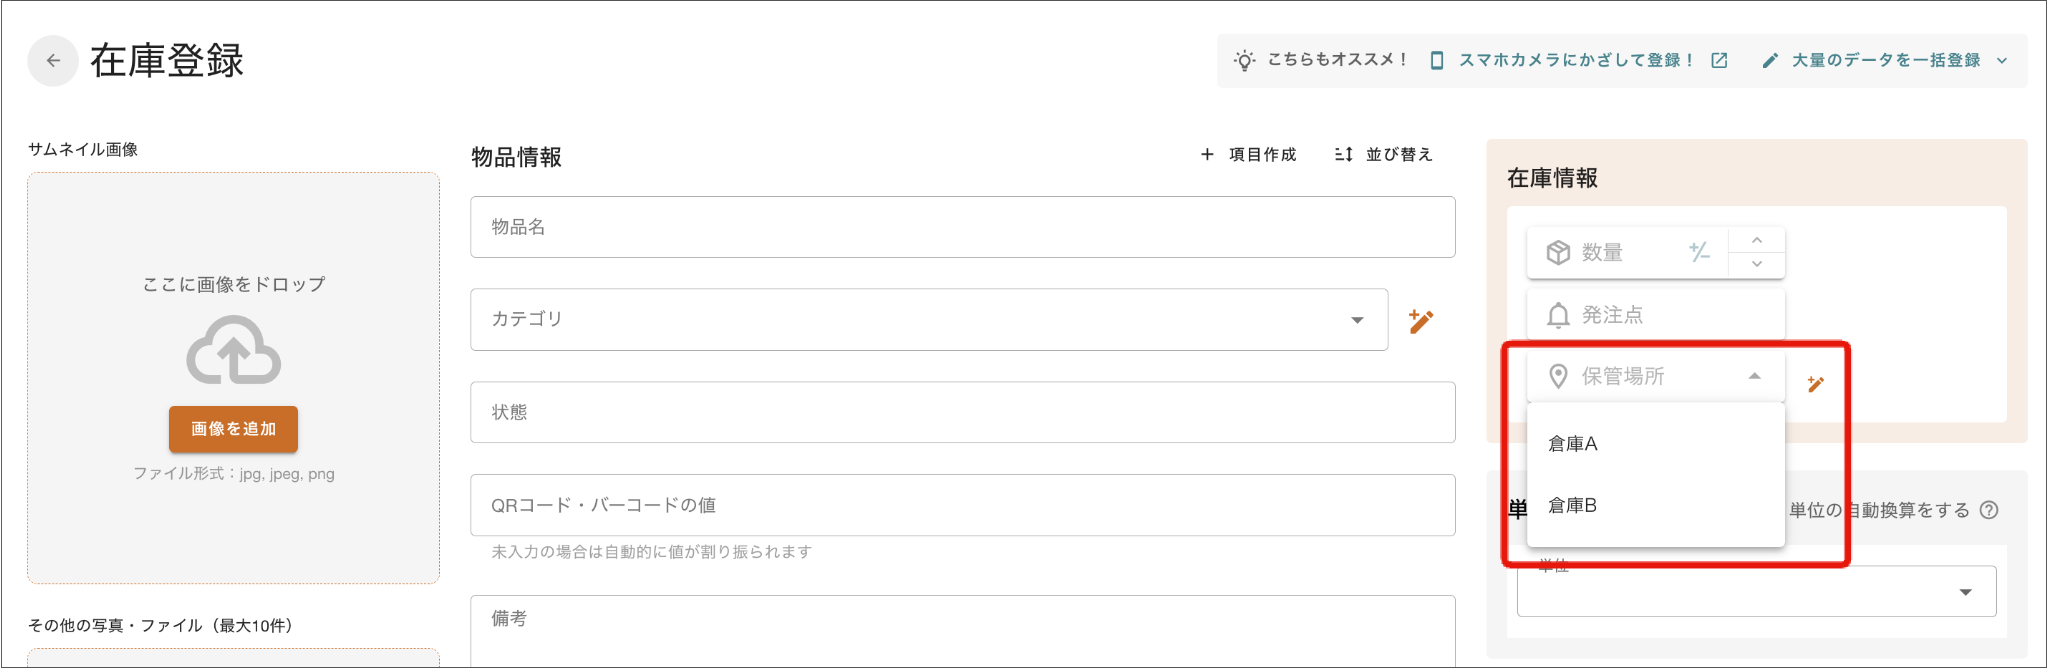Select 倉庫B from the list
Viewport: 2048px width, 668px height.
click(x=1573, y=506)
